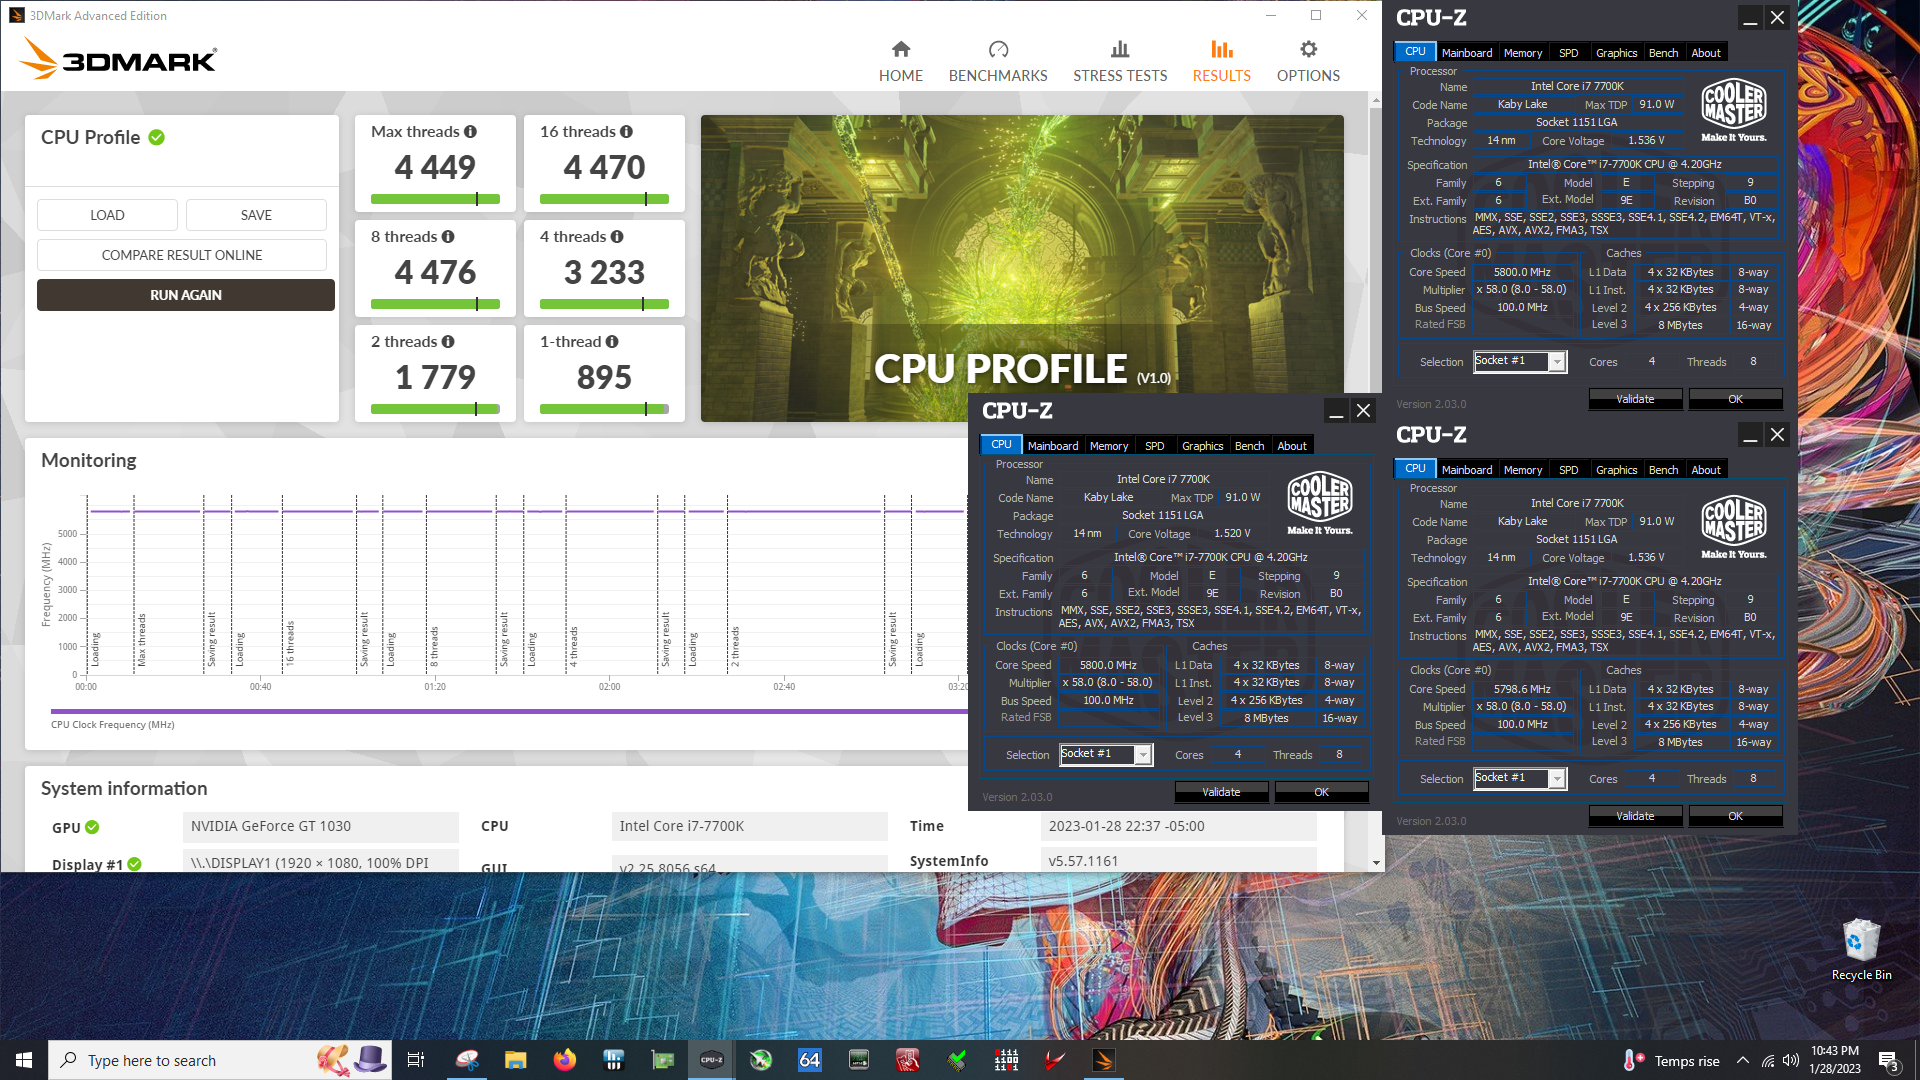Go to BENCHMARKS in 3DMark navigation
Image resolution: width=1920 pixels, height=1080 pixels.
998,61
